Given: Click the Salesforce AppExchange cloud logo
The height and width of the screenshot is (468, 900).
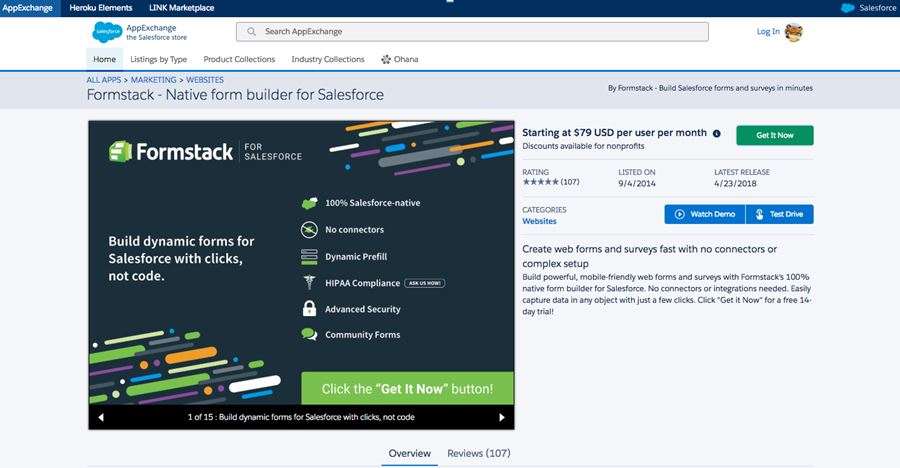Looking at the screenshot, I should pos(107,32).
